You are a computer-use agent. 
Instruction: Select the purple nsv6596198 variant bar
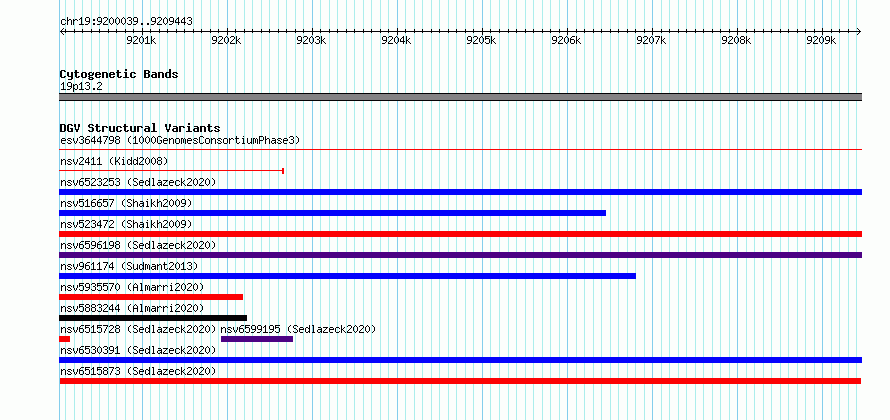[460, 255]
